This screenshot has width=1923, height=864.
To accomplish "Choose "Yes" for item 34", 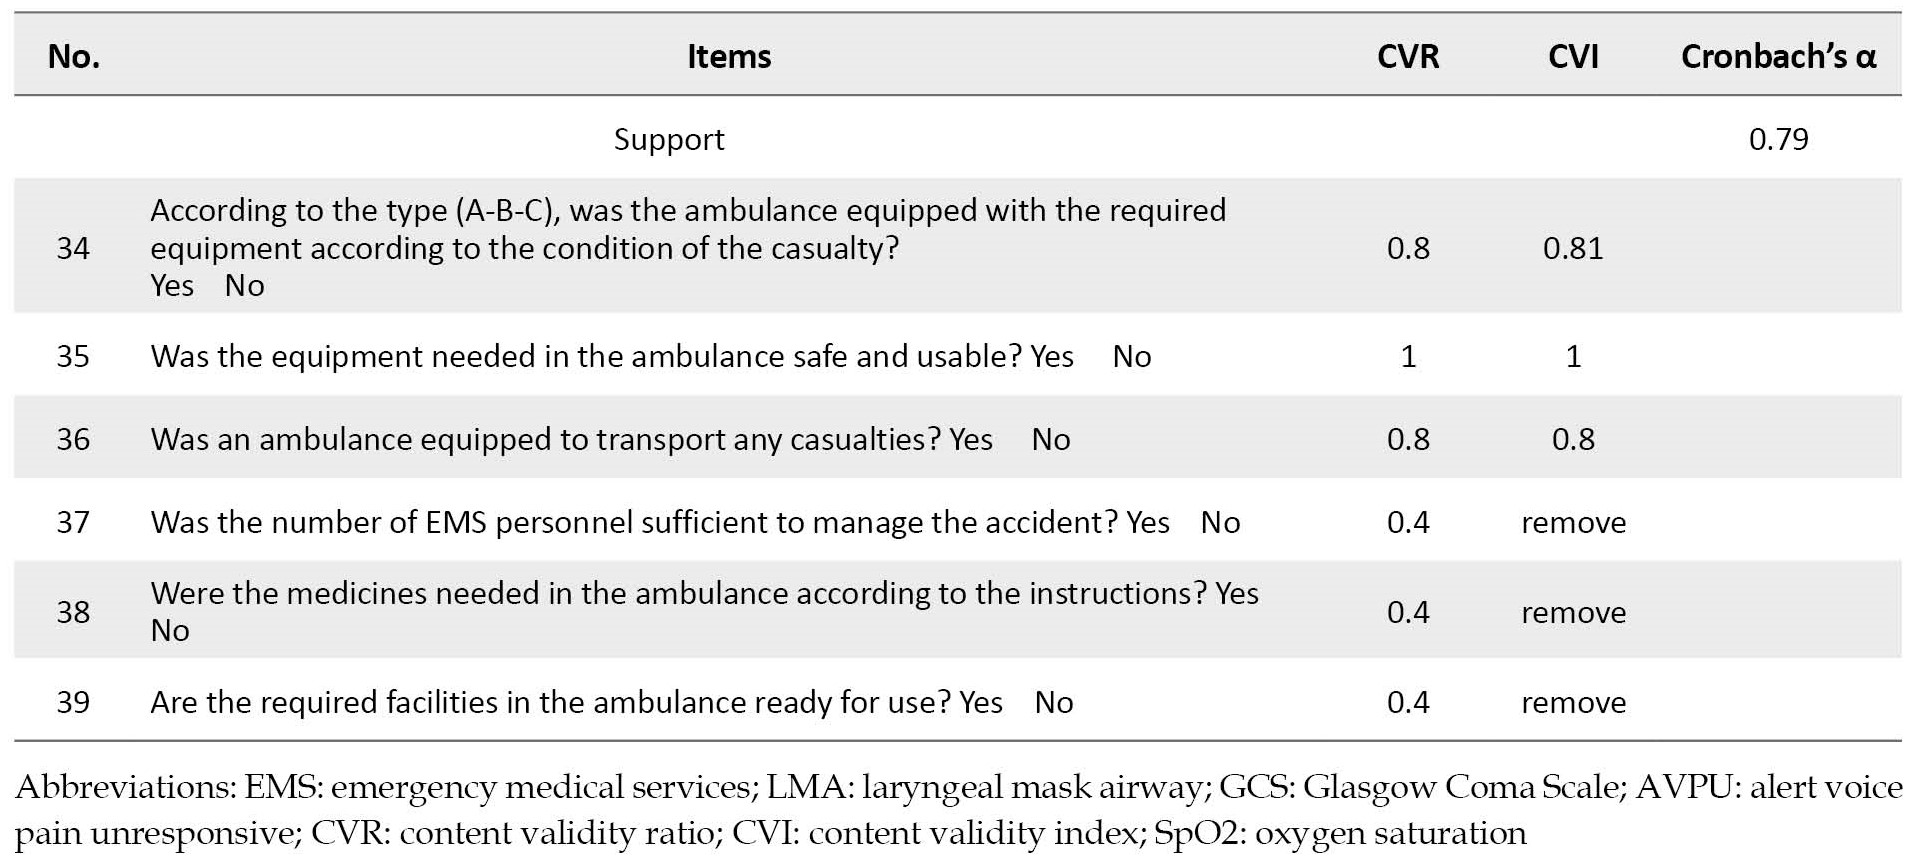I will click(172, 286).
